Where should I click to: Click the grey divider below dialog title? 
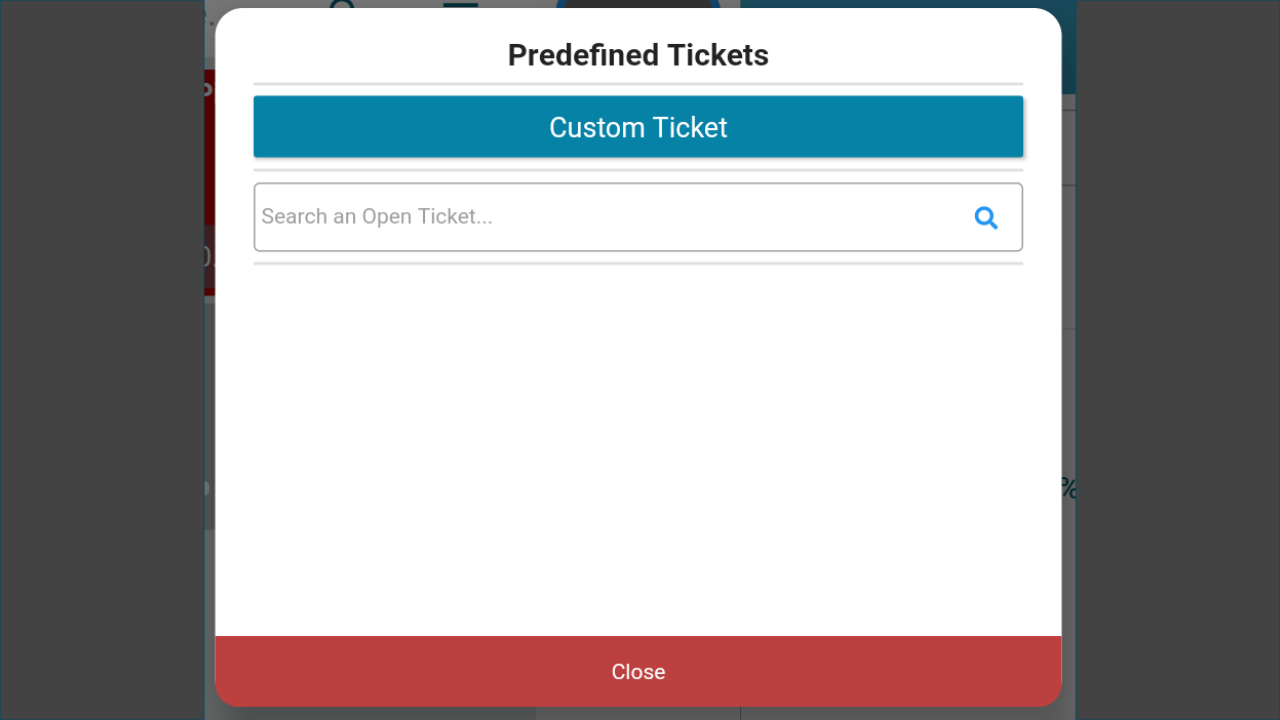point(638,83)
